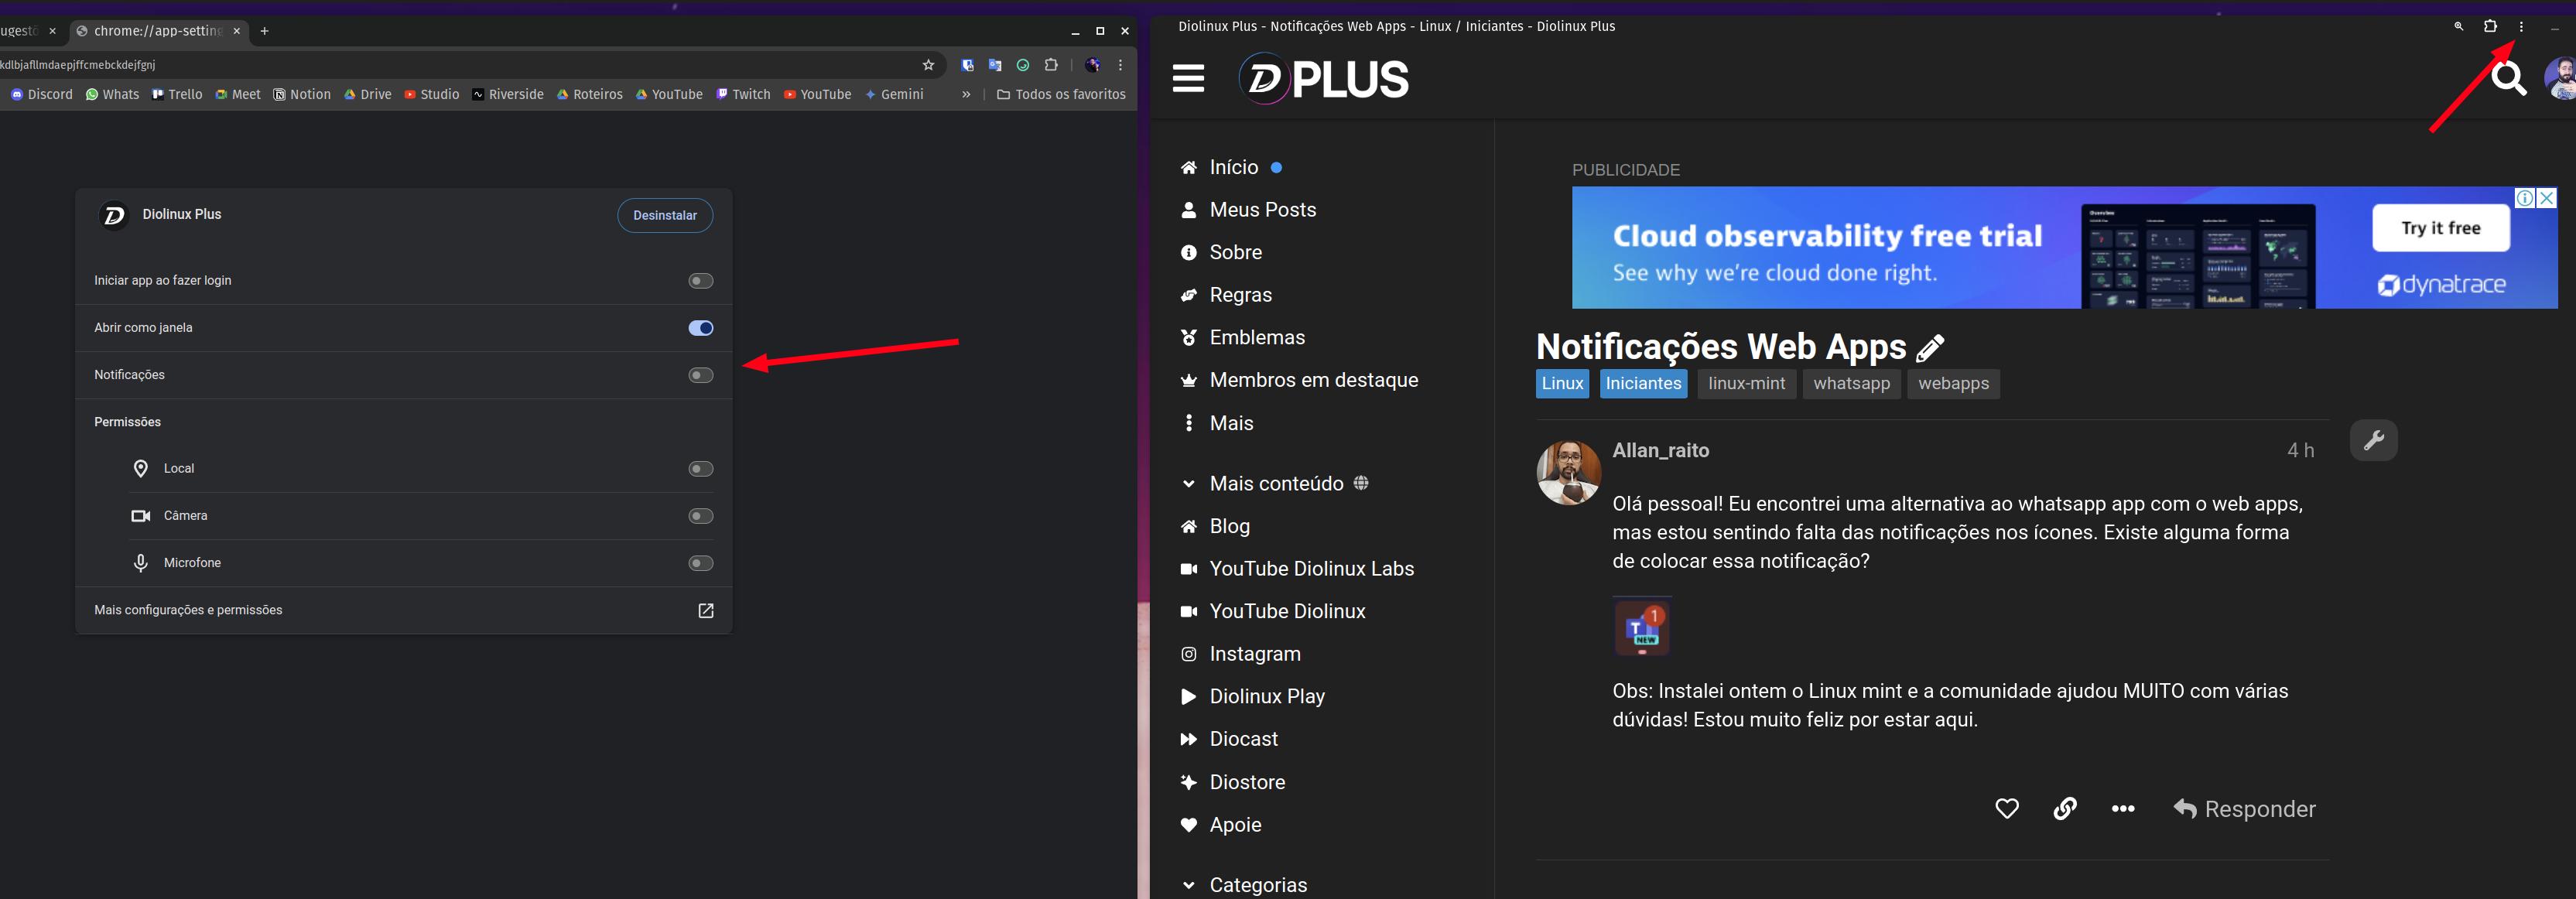The image size is (2576, 899).
Task: Click 'Try it free' on the ad banner
Action: point(2440,228)
